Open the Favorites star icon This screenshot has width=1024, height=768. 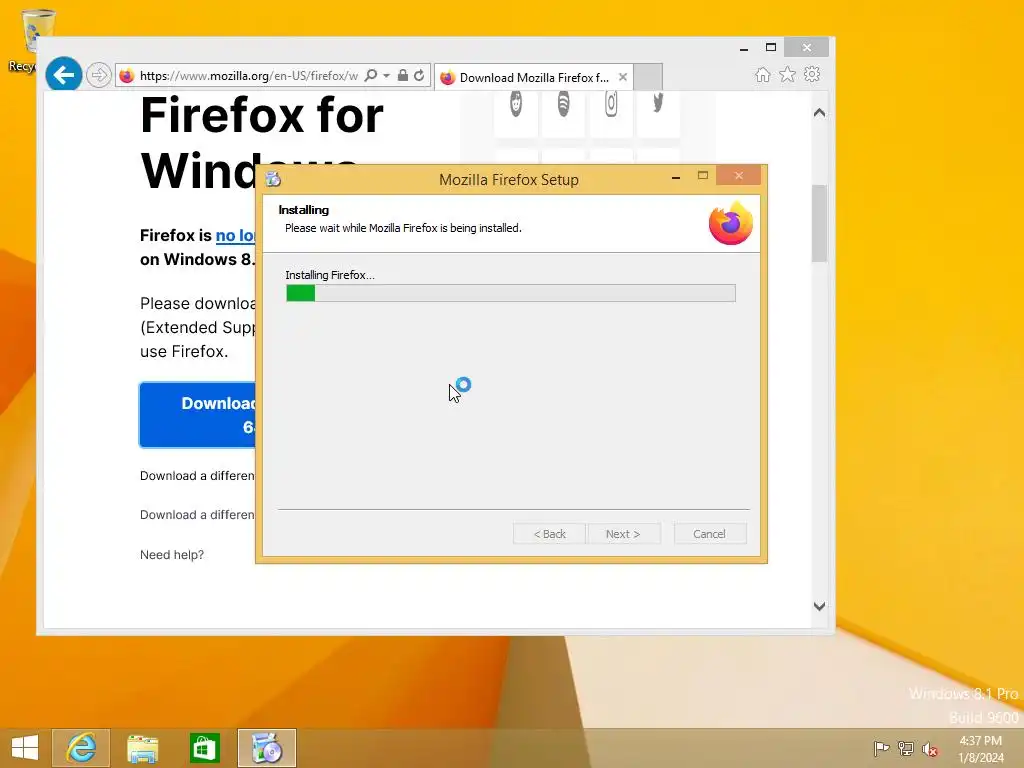[x=788, y=74]
